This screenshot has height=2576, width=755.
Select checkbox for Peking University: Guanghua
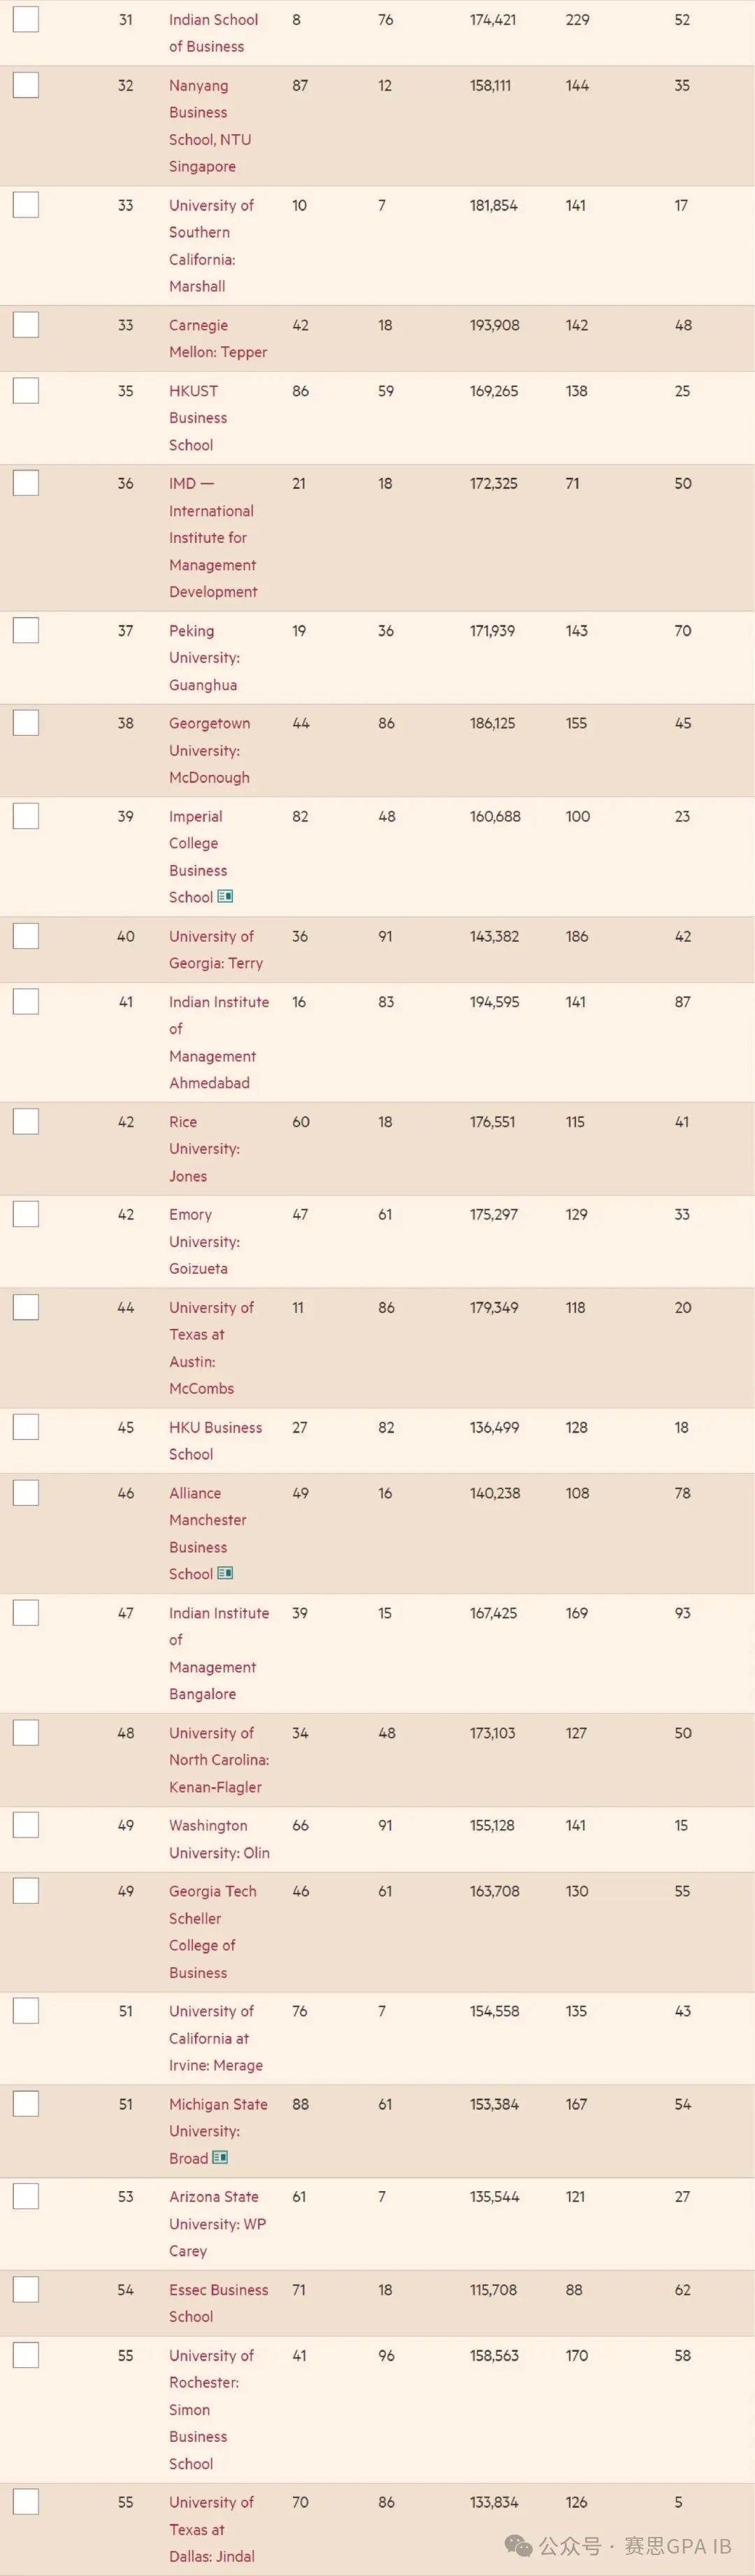click(x=26, y=630)
